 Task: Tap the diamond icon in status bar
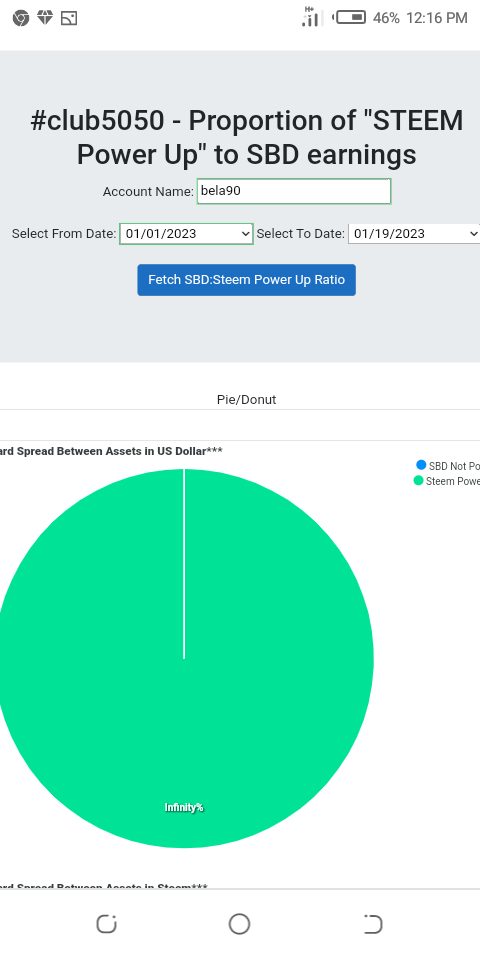pos(45,18)
